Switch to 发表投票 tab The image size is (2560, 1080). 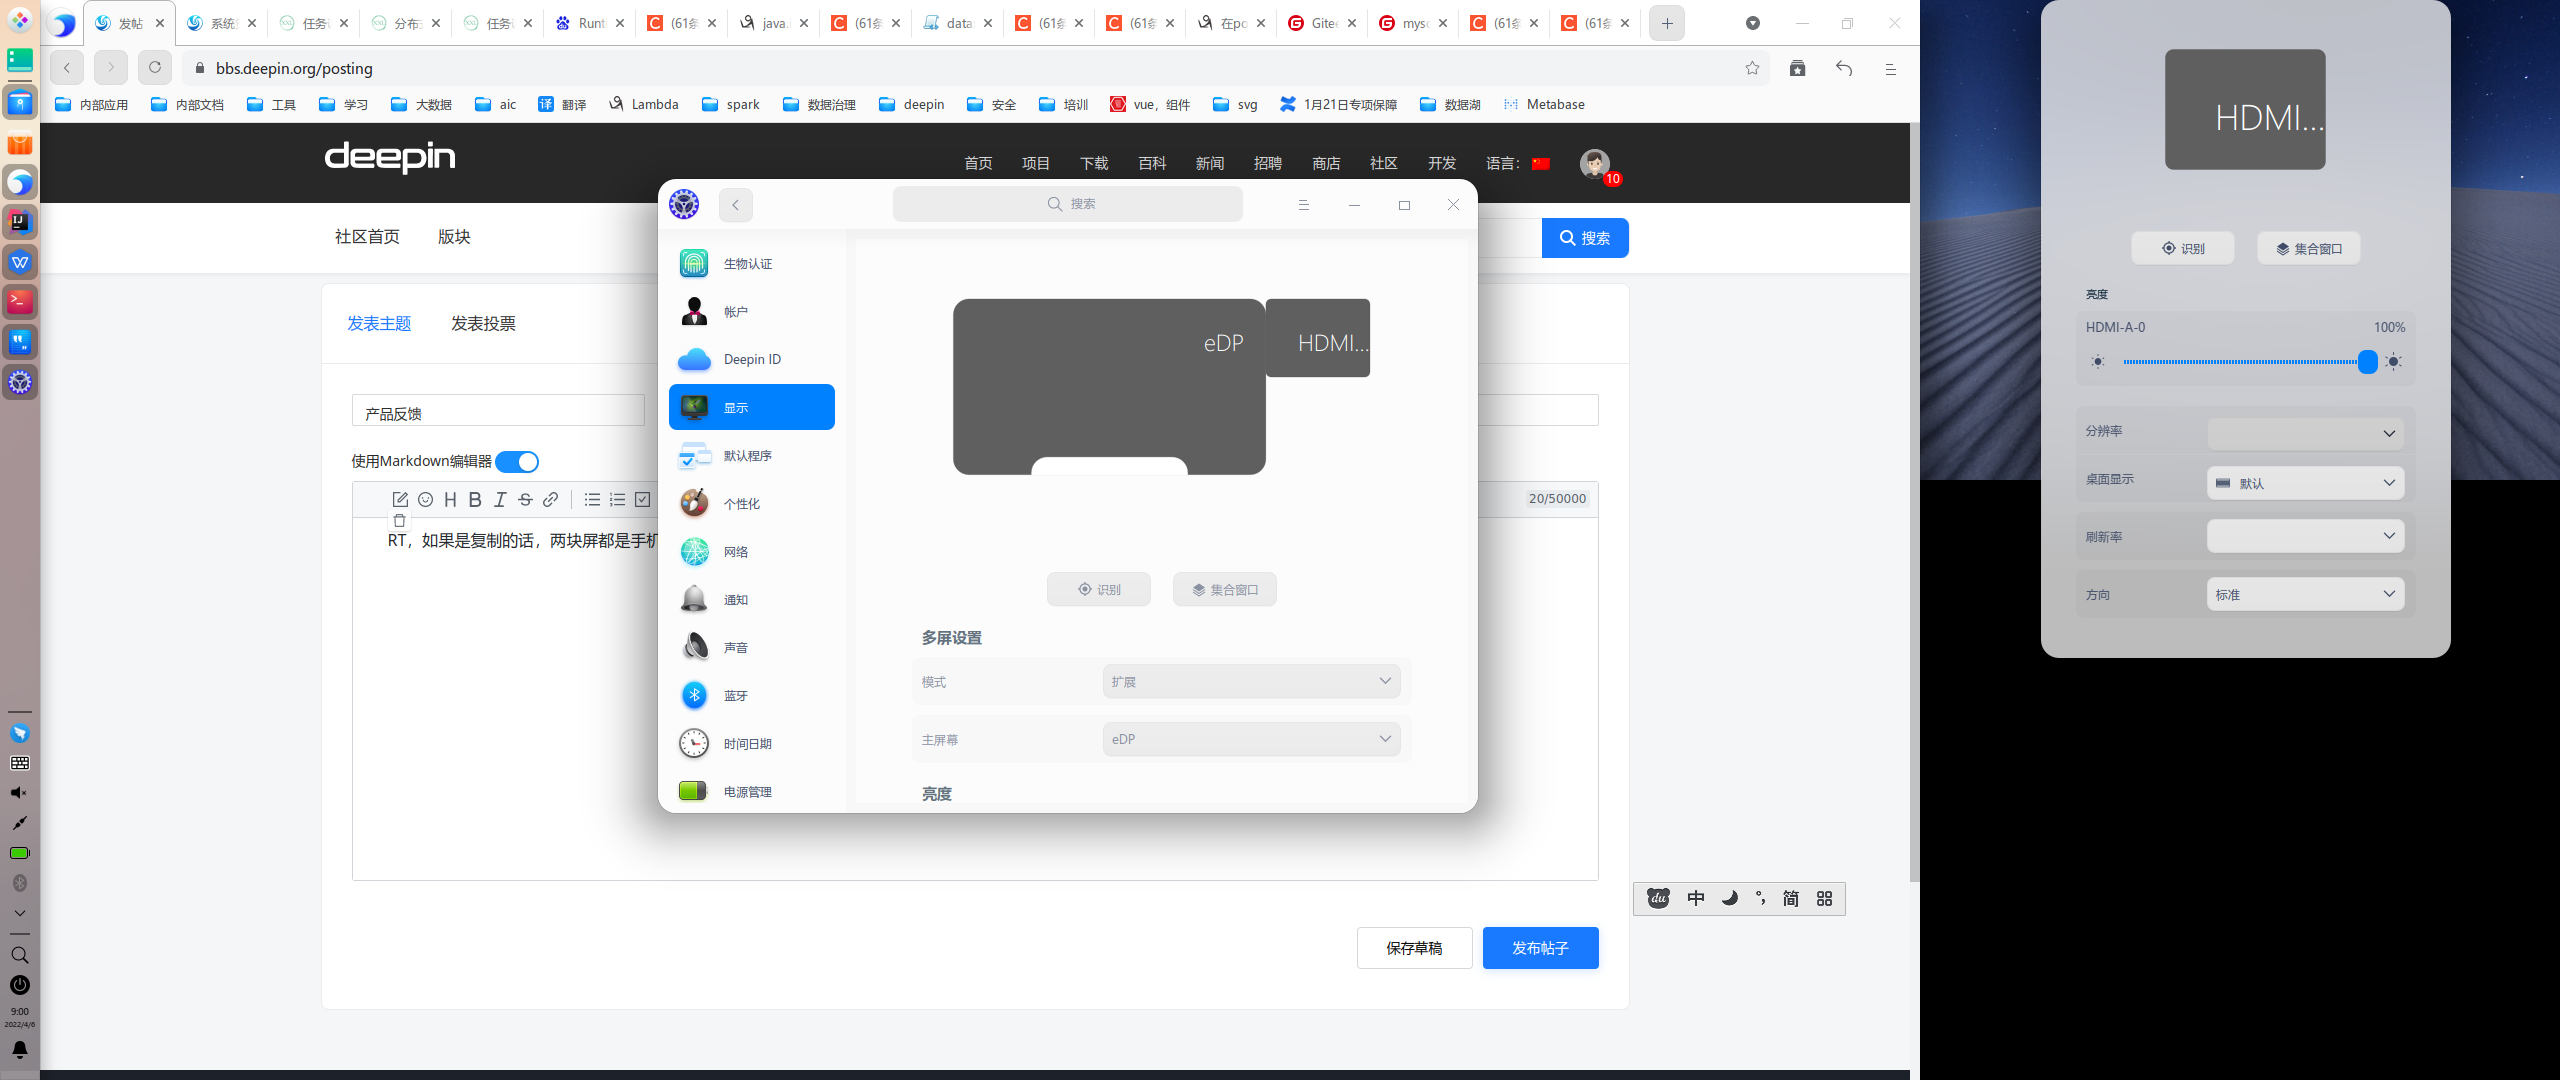[483, 323]
